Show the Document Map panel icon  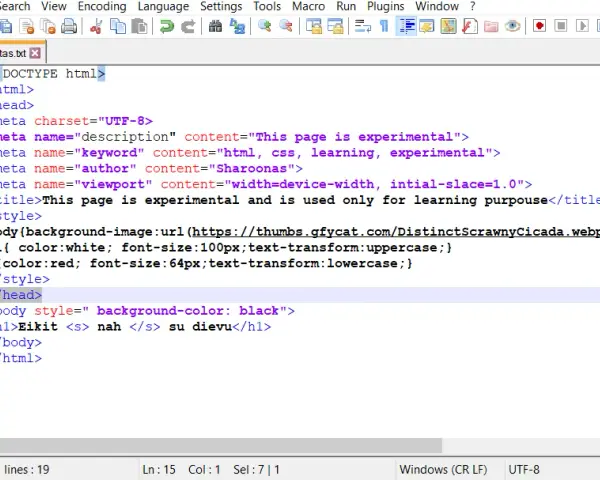pyautogui.click(x=448, y=26)
